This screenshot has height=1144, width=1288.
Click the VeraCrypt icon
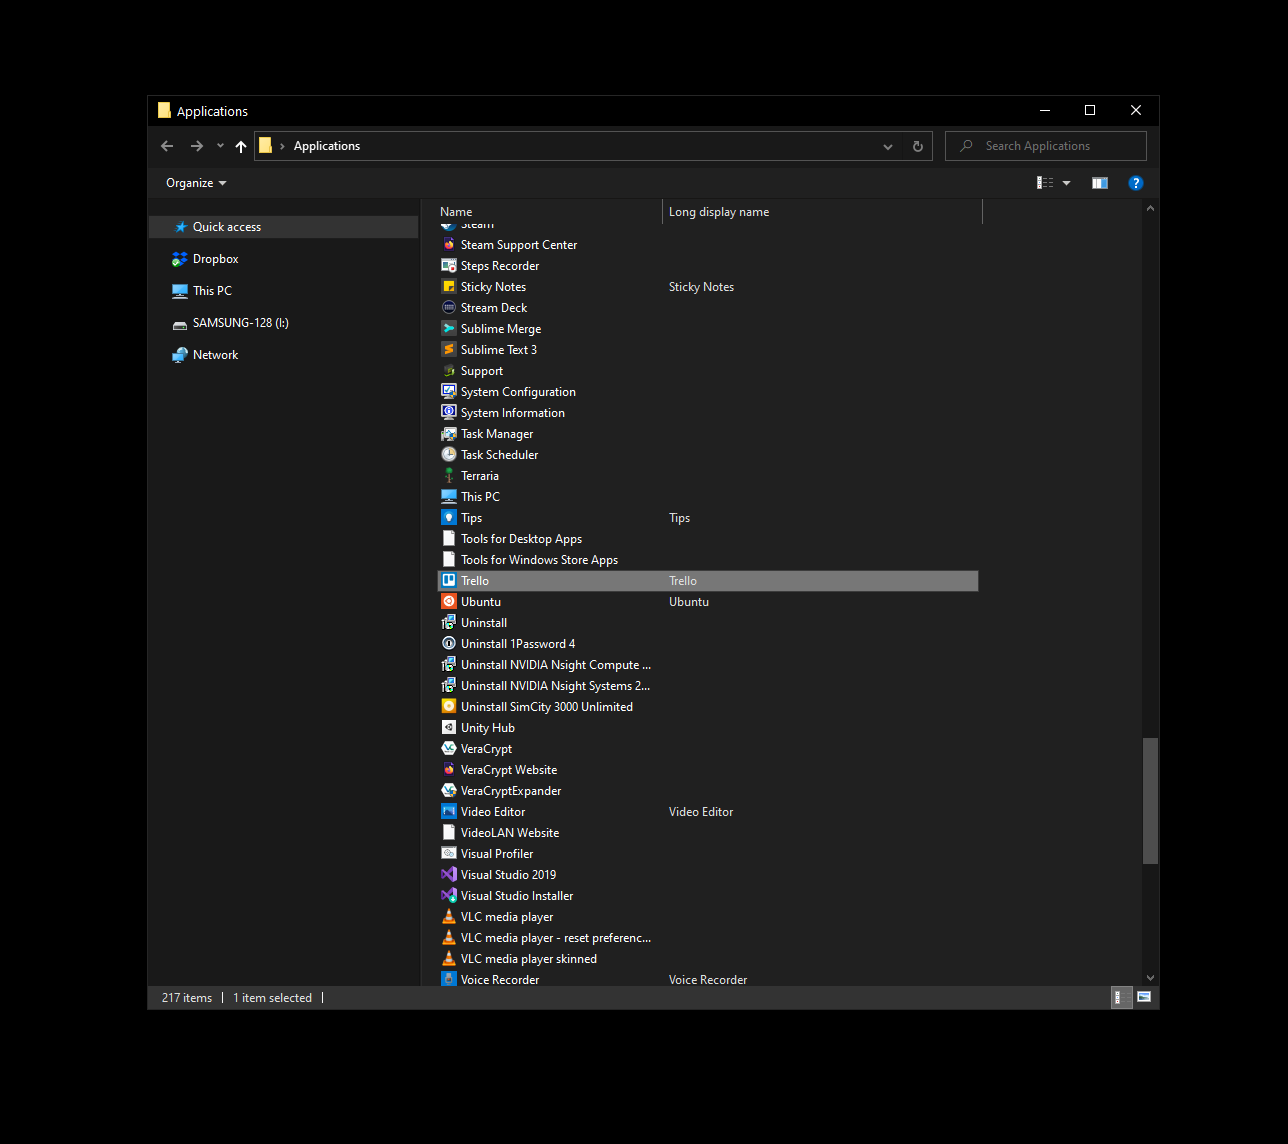[x=449, y=749]
